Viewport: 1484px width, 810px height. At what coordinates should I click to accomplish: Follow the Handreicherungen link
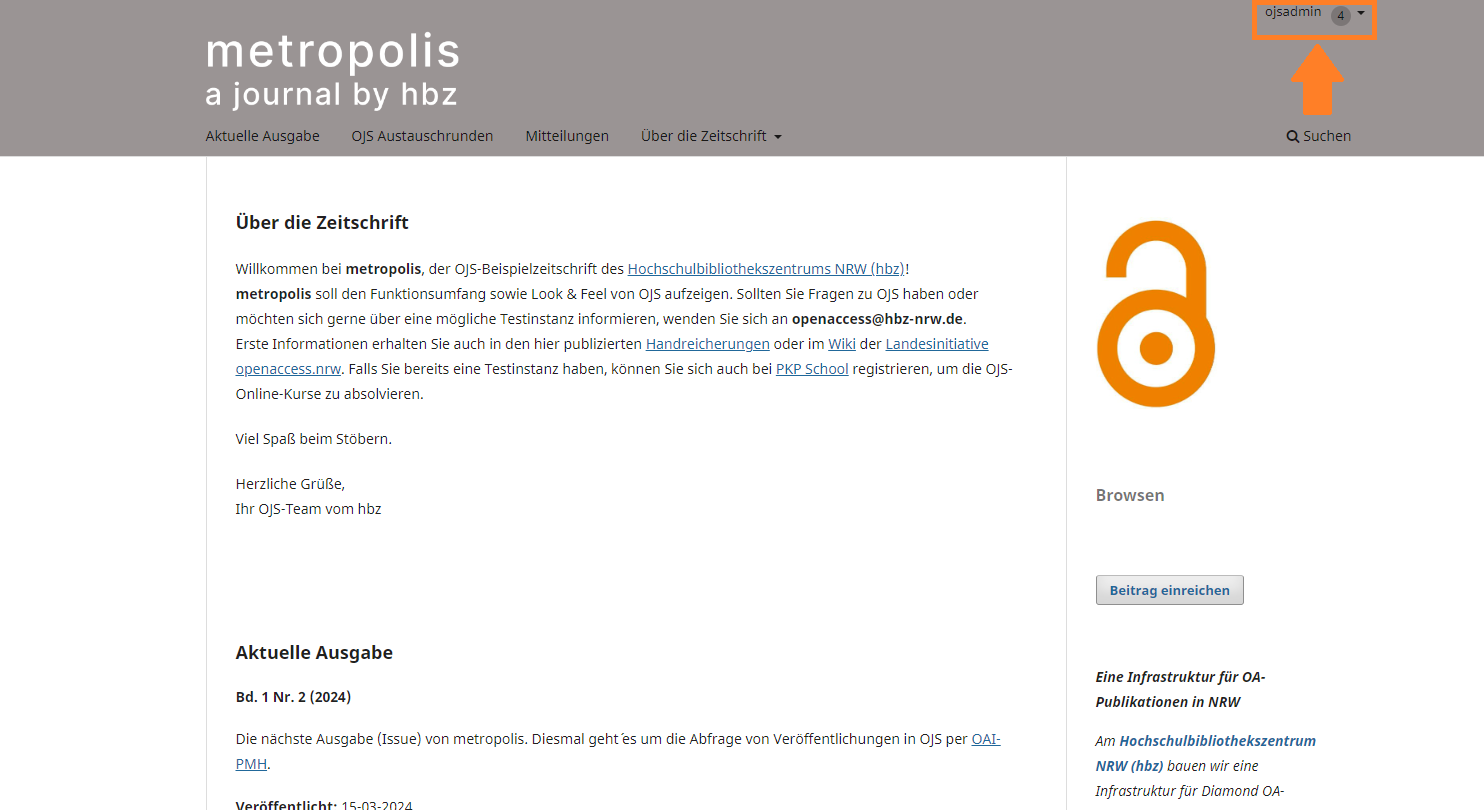707,344
